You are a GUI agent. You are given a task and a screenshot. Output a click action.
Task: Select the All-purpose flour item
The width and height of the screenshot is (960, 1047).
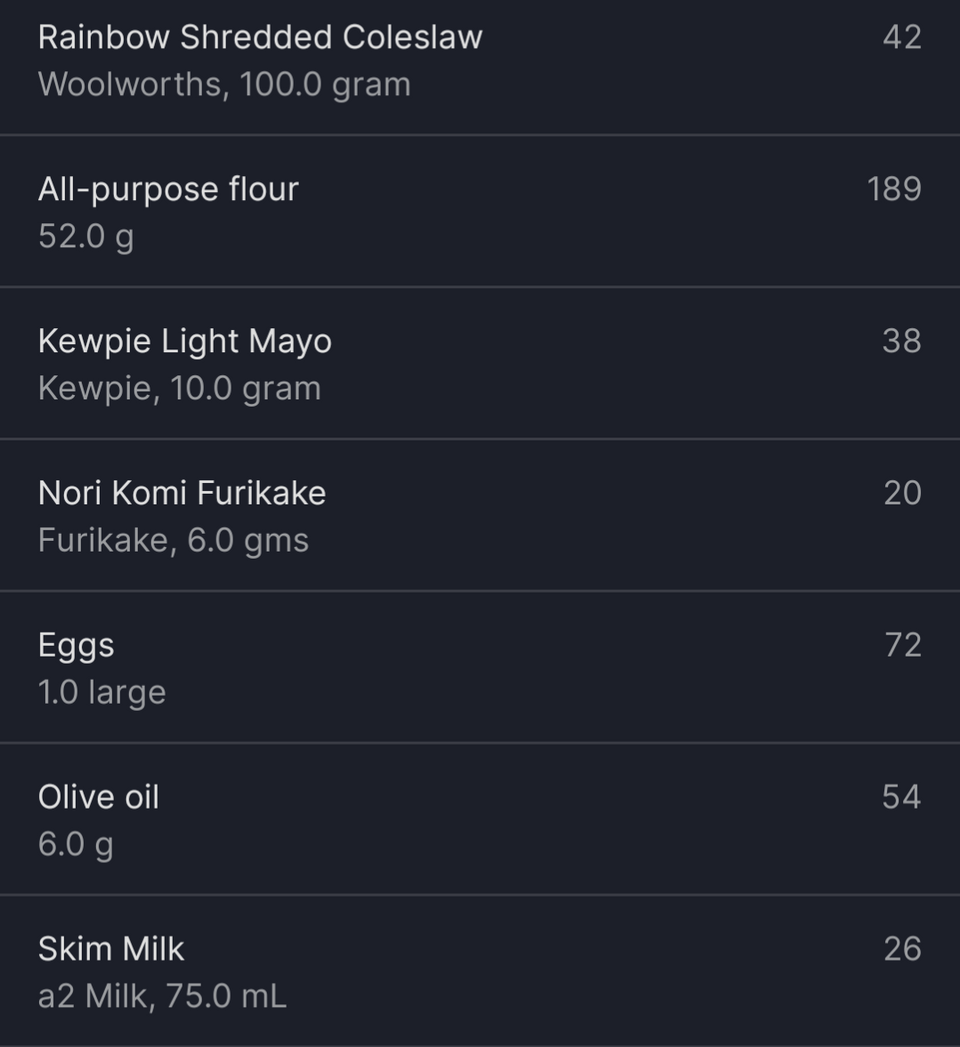tap(480, 212)
